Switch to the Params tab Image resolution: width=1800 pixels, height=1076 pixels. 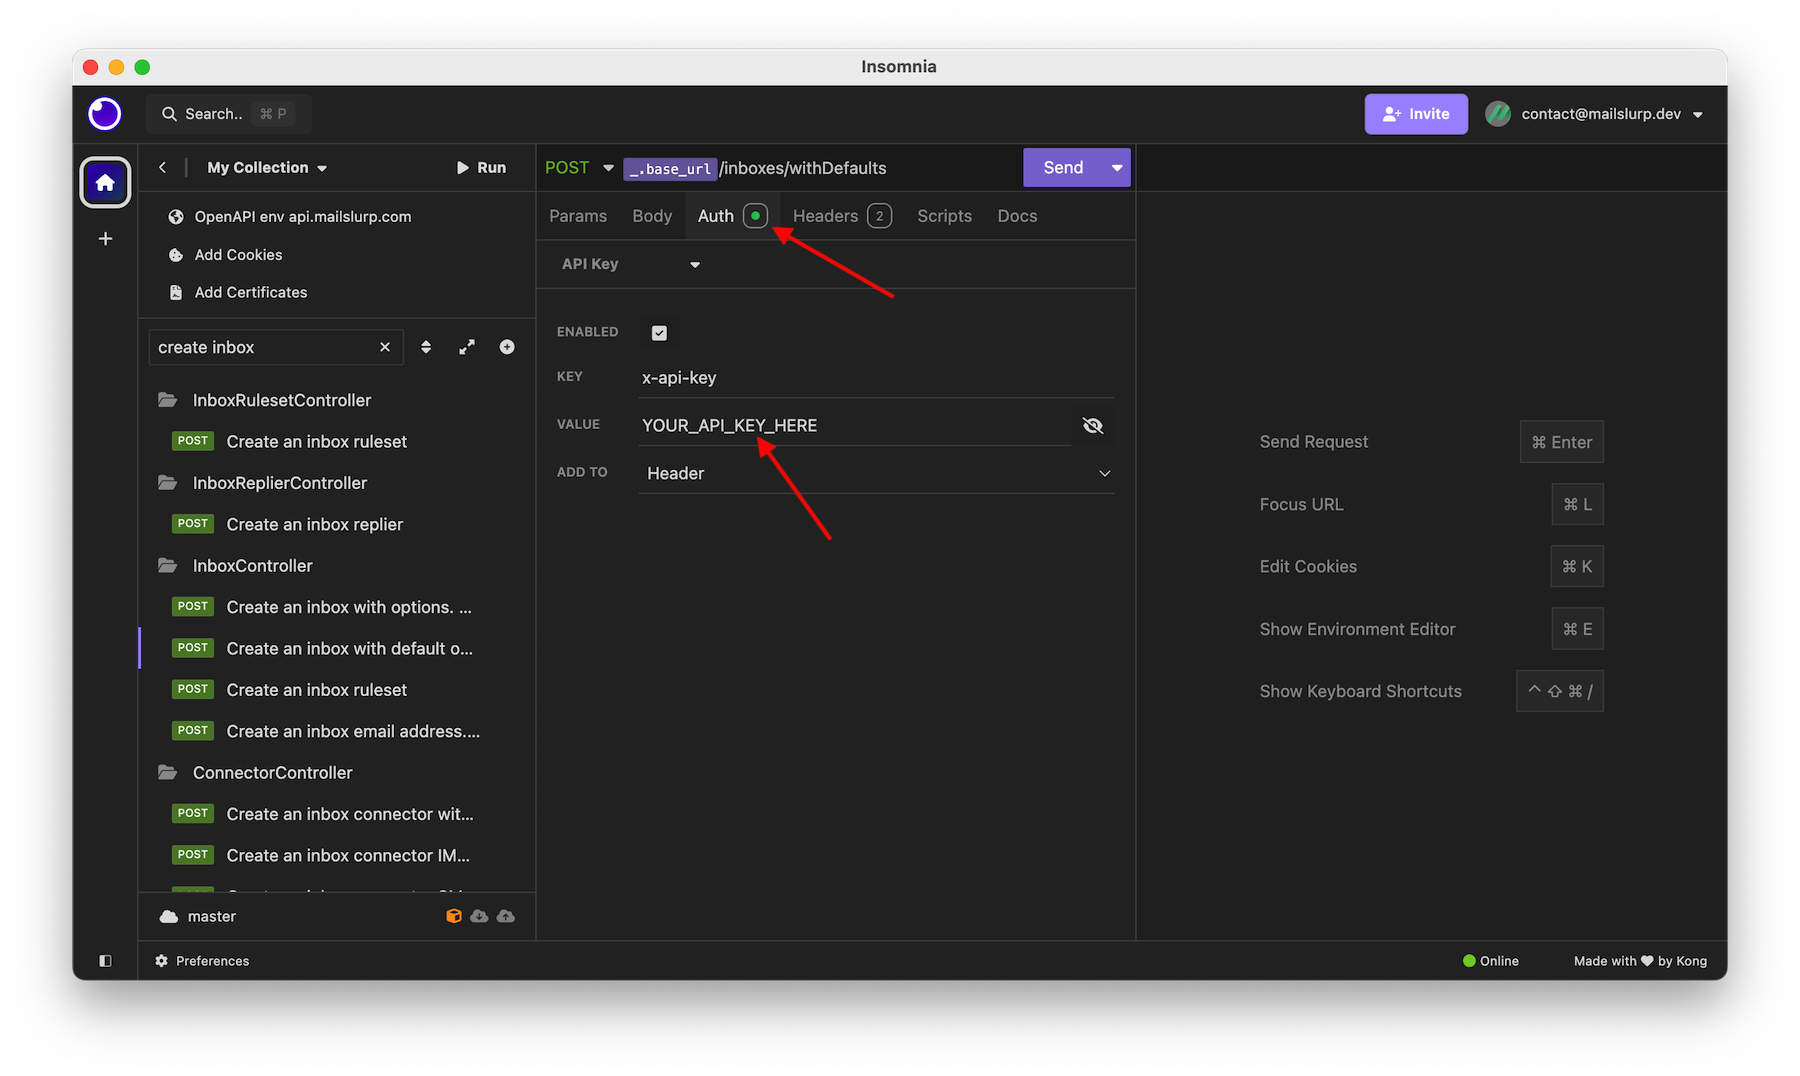pyautogui.click(x=578, y=216)
